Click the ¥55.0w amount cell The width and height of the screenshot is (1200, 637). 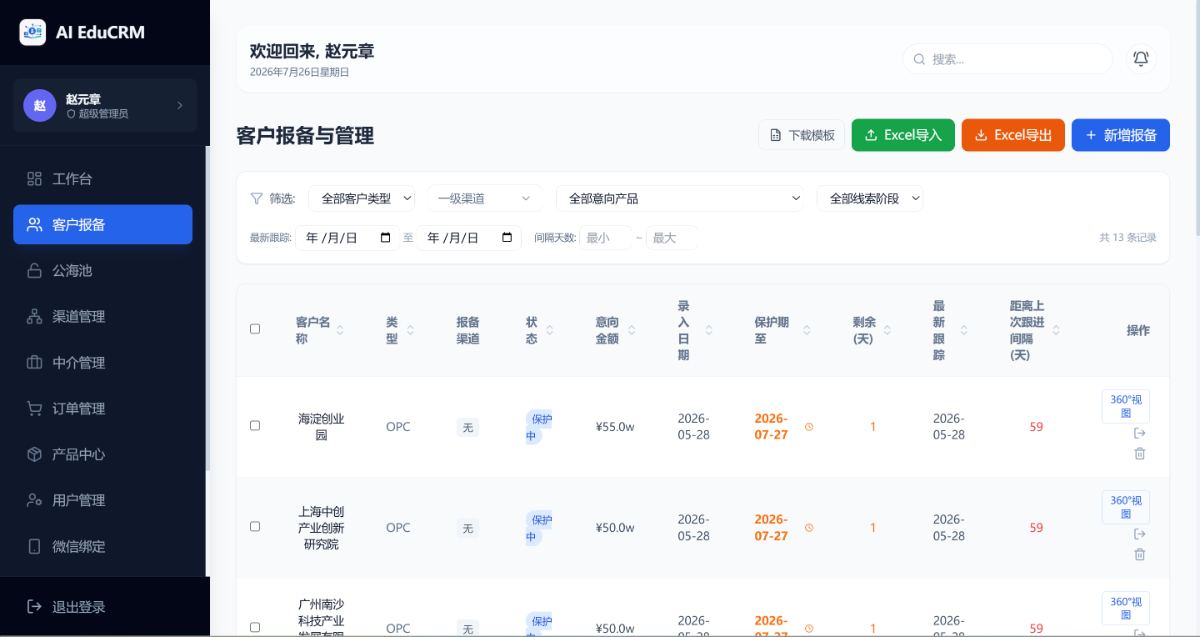click(615, 427)
